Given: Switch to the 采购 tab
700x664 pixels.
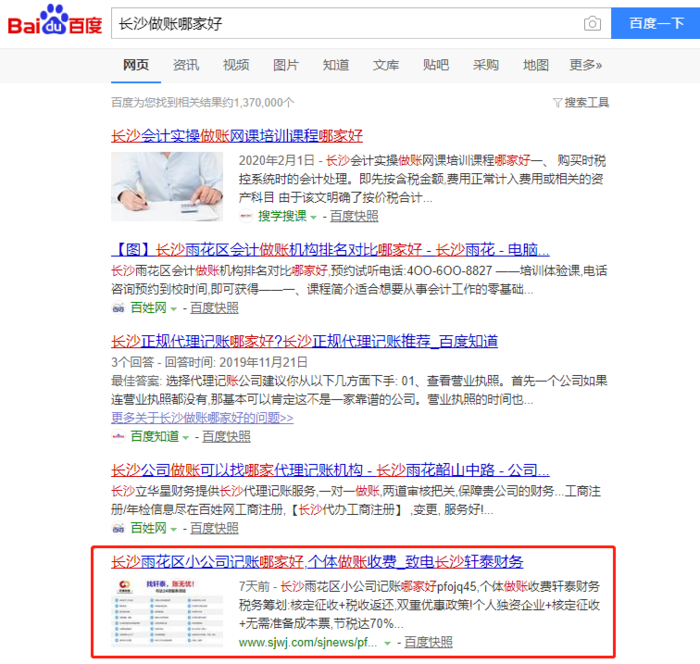Looking at the screenshot, I should [486, 65].
